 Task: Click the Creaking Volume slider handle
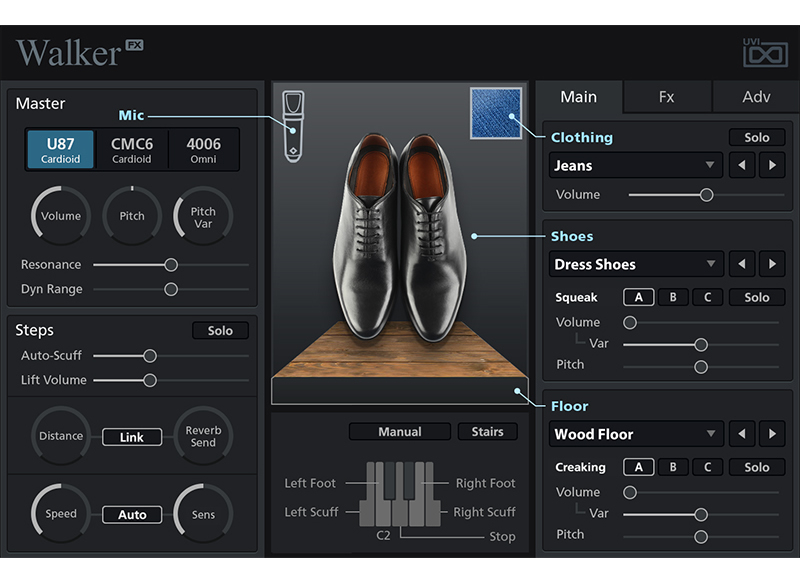[x=630, y=492]
